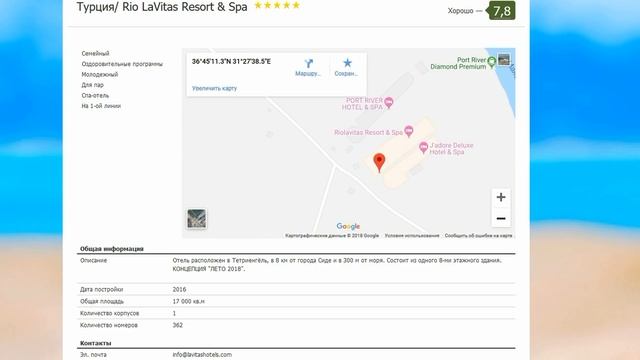Viewport: 640px width, 360px height.
Task: Click 'Эл. почта' row label
Action: pos(93,355)
